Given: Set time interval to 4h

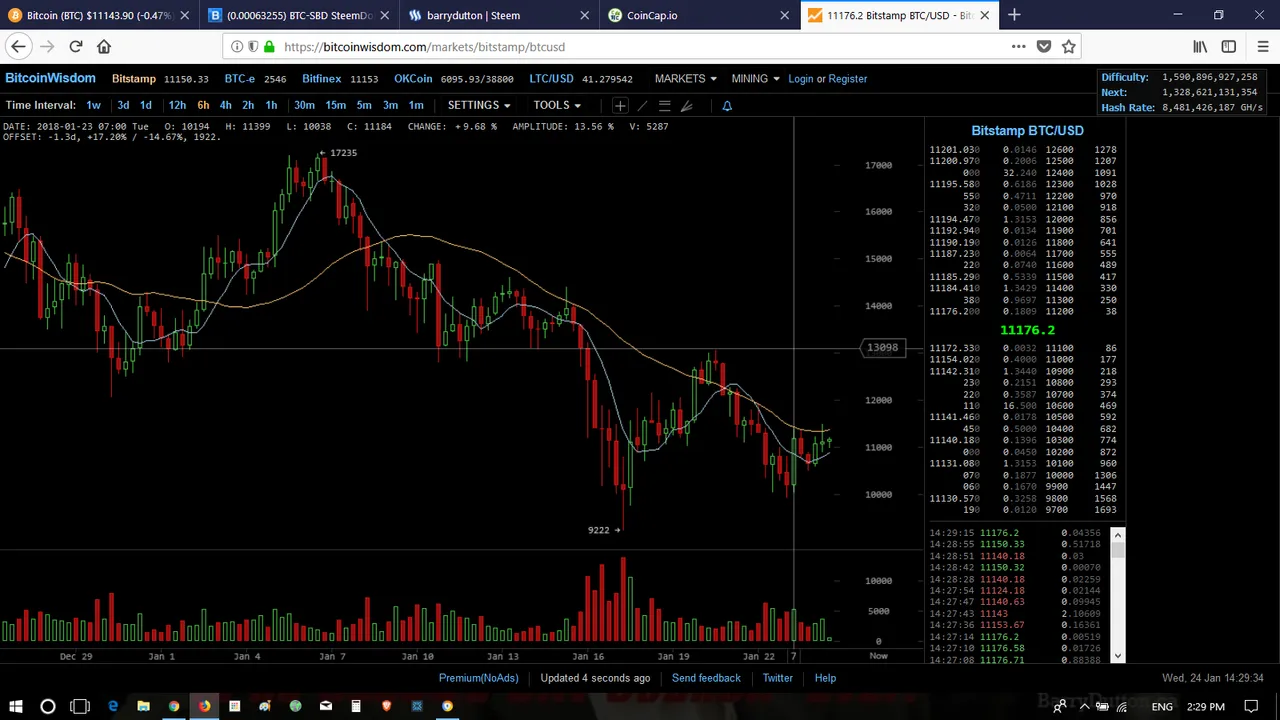Looking at the screenshot, I should [225, 105].
